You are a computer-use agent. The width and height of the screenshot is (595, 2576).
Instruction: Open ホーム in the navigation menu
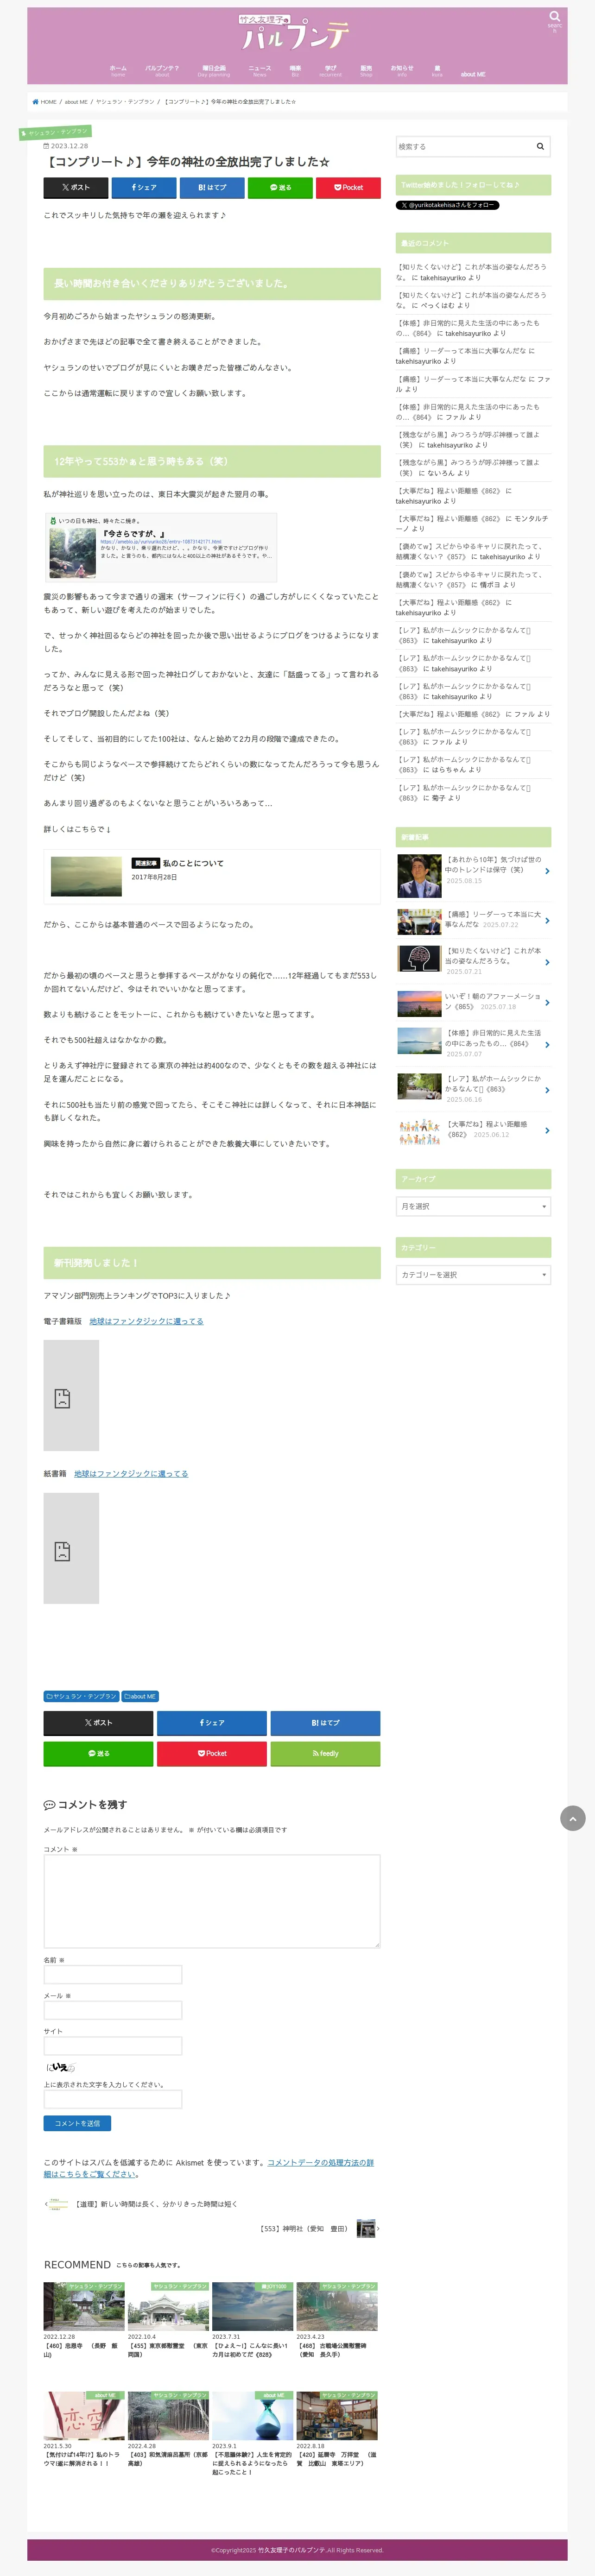point(118,70)
